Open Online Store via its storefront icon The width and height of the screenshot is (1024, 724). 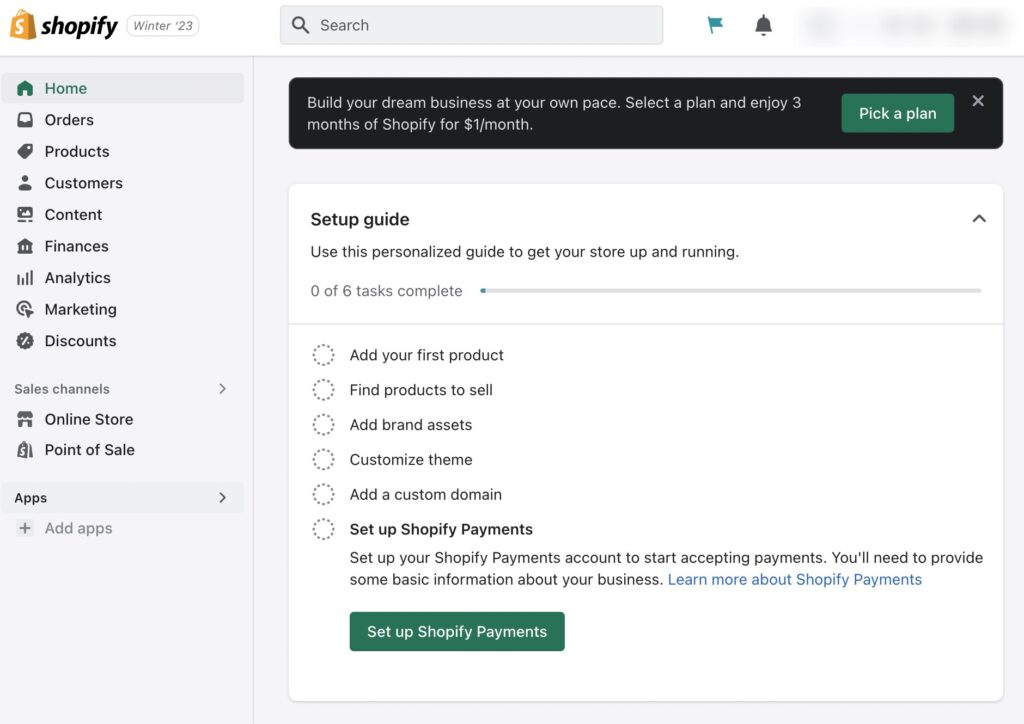(25, 420)
